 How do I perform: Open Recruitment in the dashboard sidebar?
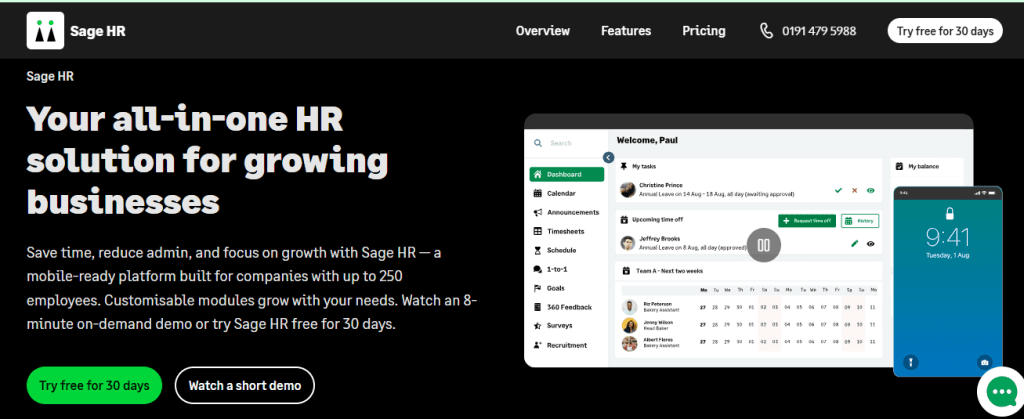567,345
